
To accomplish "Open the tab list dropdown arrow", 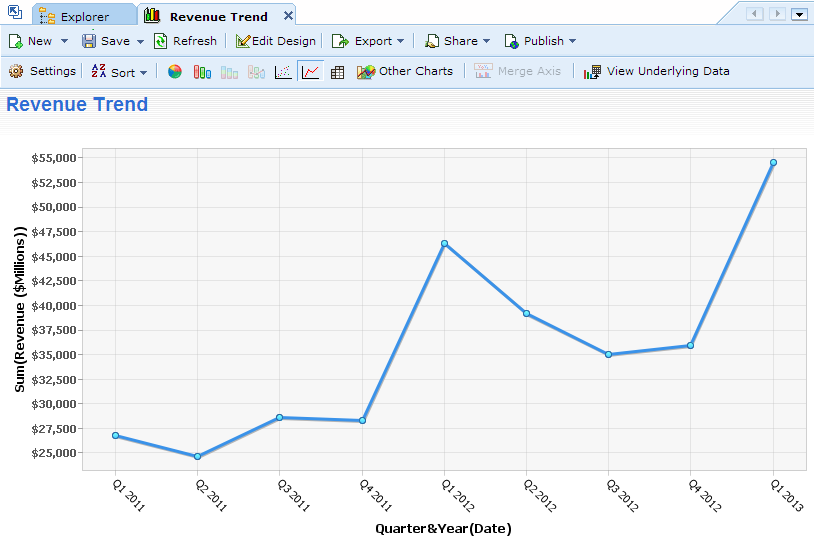I will tap(799, 14).
